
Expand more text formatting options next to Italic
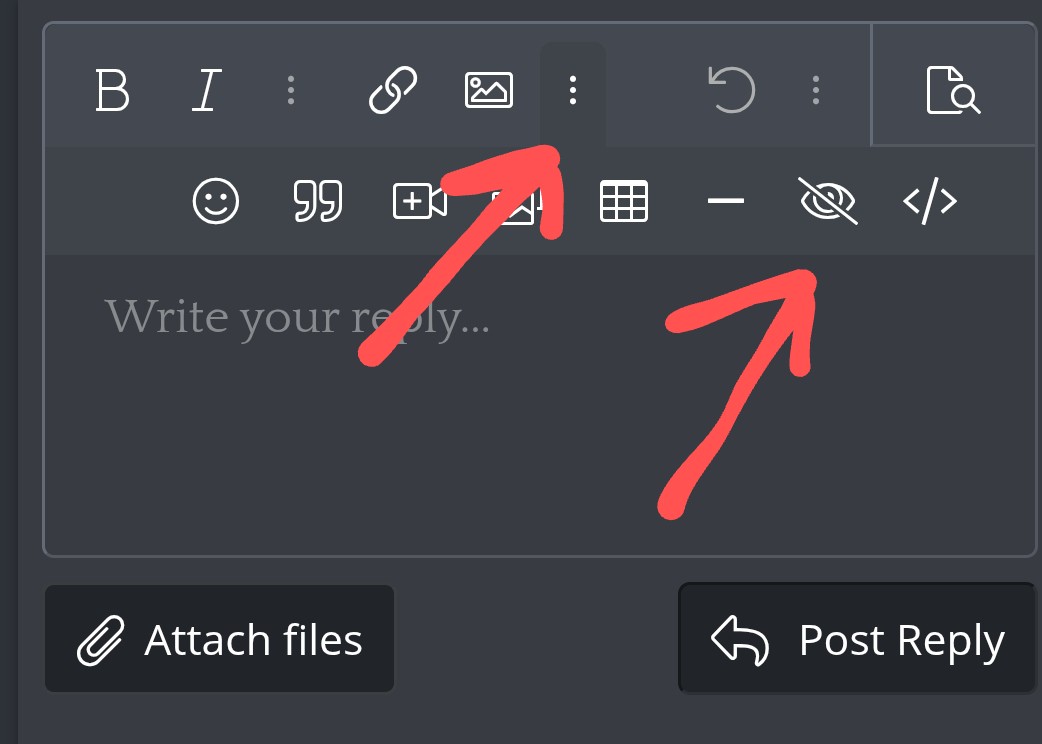[x=290, y=90]
